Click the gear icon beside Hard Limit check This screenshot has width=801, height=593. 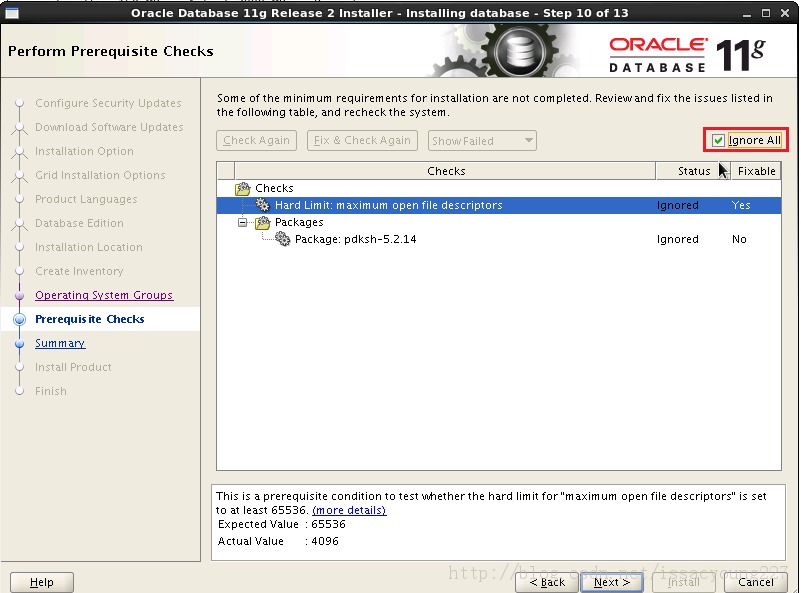coord(262,205)
